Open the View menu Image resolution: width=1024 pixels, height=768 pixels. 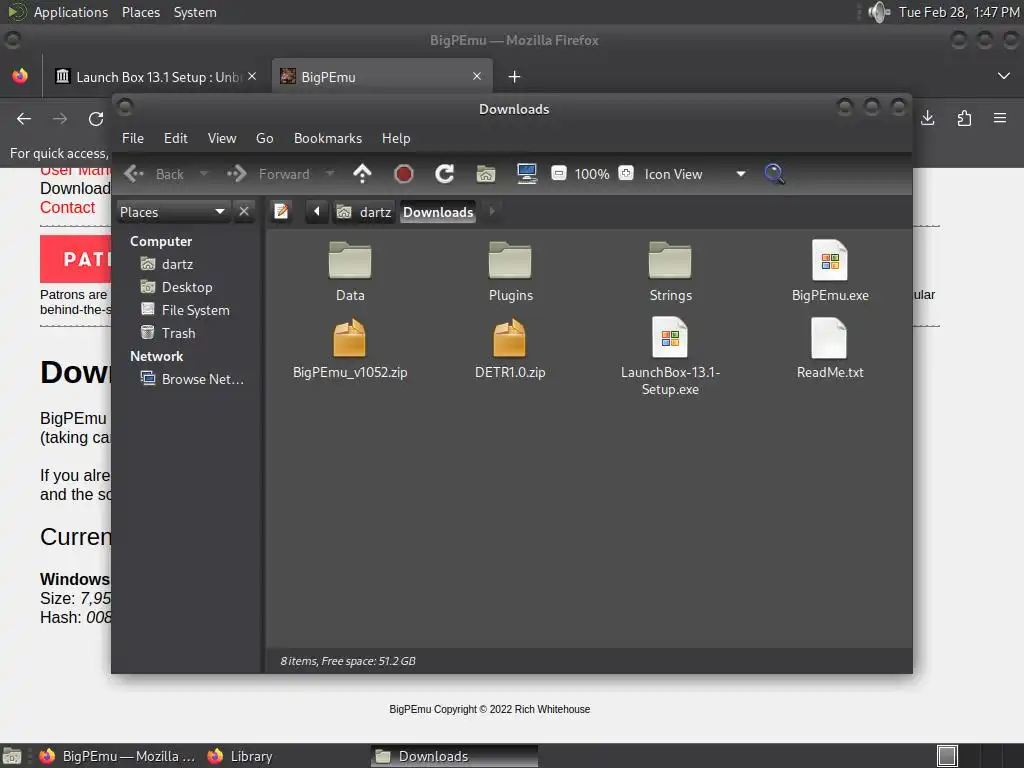click(221, 138)
